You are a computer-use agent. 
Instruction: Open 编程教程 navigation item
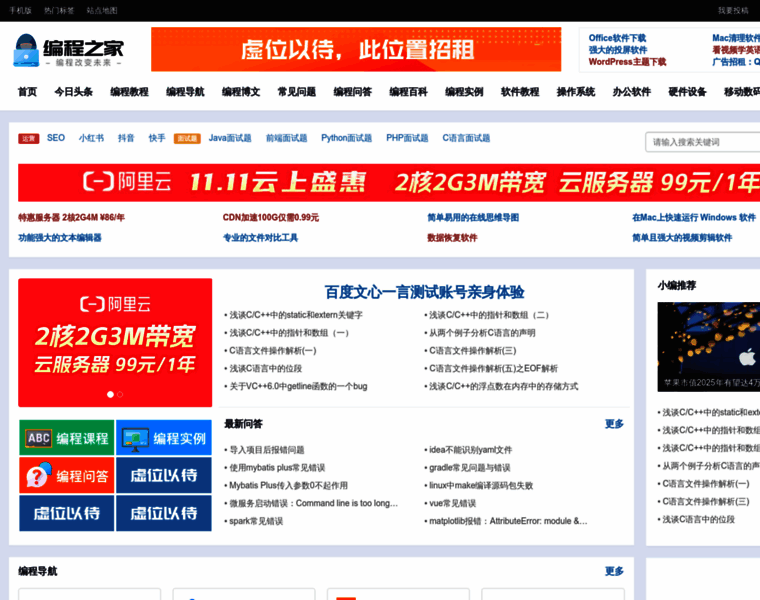[x=129, y=92]
